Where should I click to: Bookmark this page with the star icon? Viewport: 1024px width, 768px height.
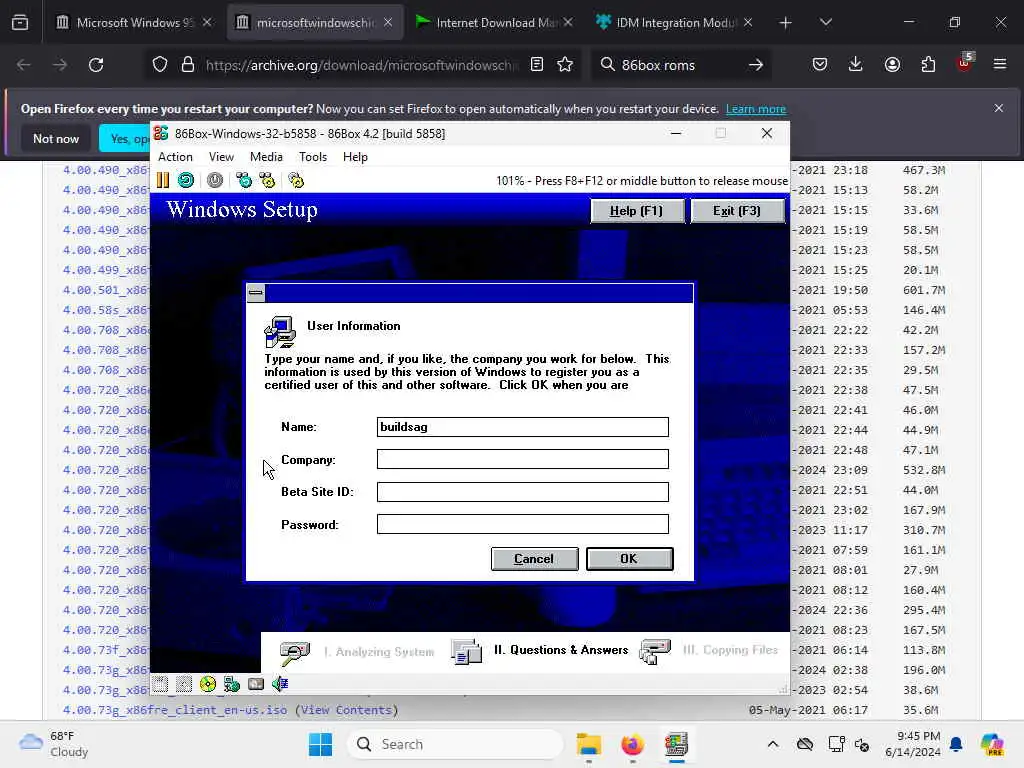[565, 65]
